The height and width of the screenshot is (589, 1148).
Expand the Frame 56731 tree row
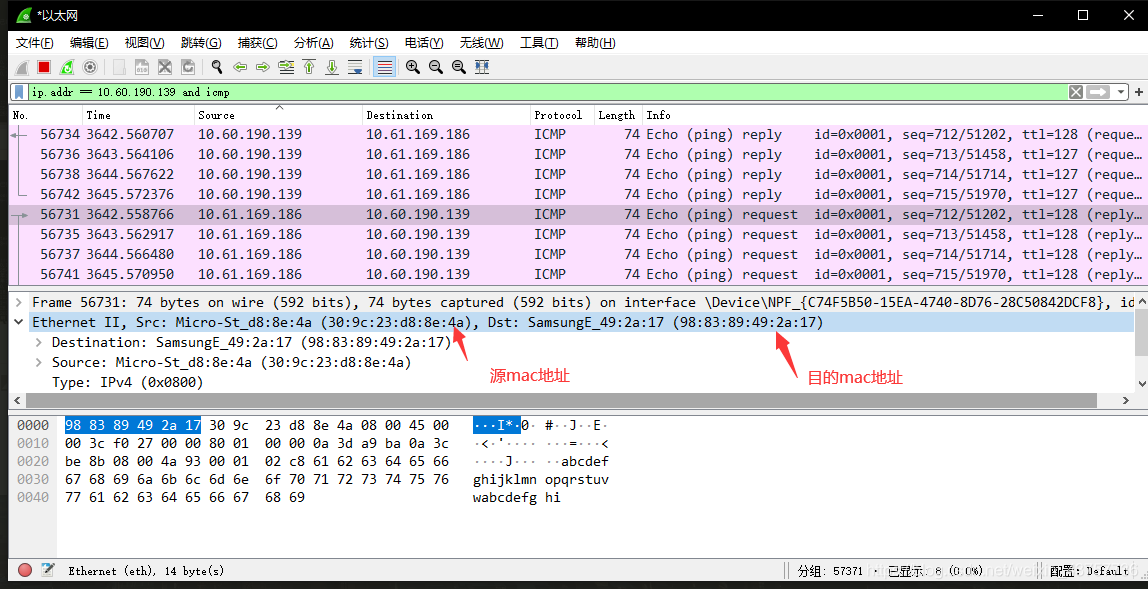19,302
